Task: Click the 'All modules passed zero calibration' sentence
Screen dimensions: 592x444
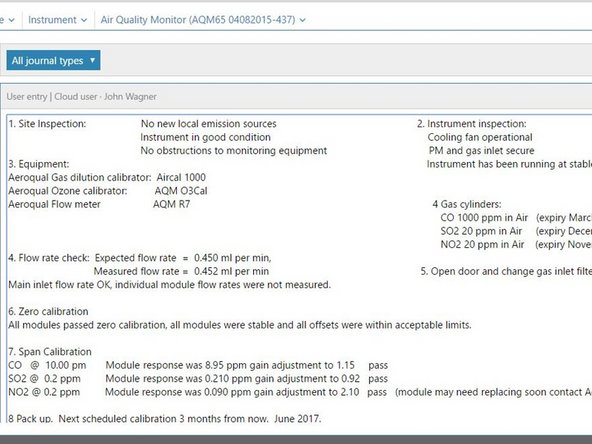Action: tap(240, 325)
